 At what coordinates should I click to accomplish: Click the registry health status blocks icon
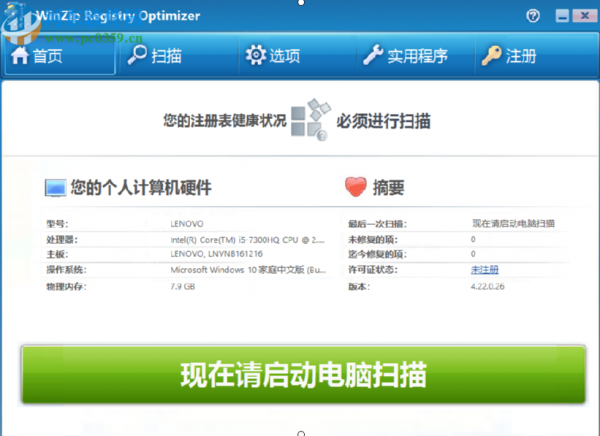click(x=311, y=120)
